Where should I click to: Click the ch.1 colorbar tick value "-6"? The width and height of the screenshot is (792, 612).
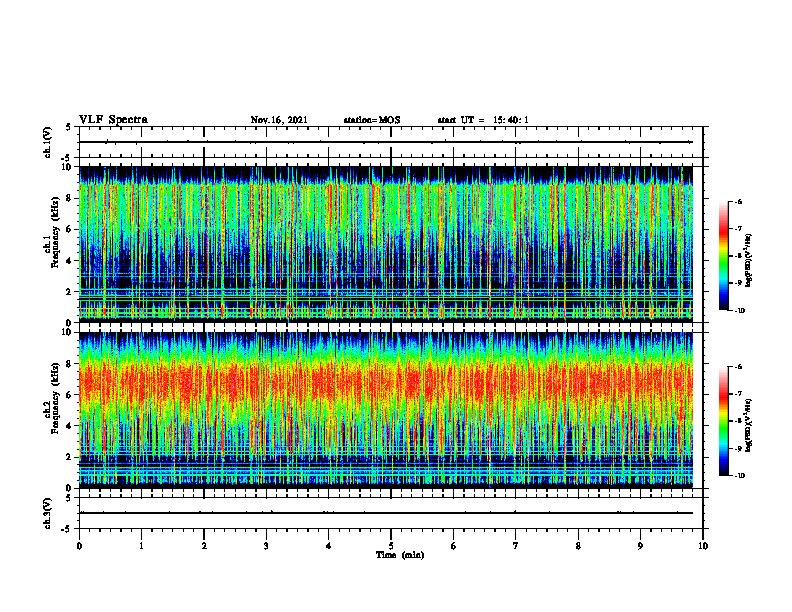(x=738, y=202)
